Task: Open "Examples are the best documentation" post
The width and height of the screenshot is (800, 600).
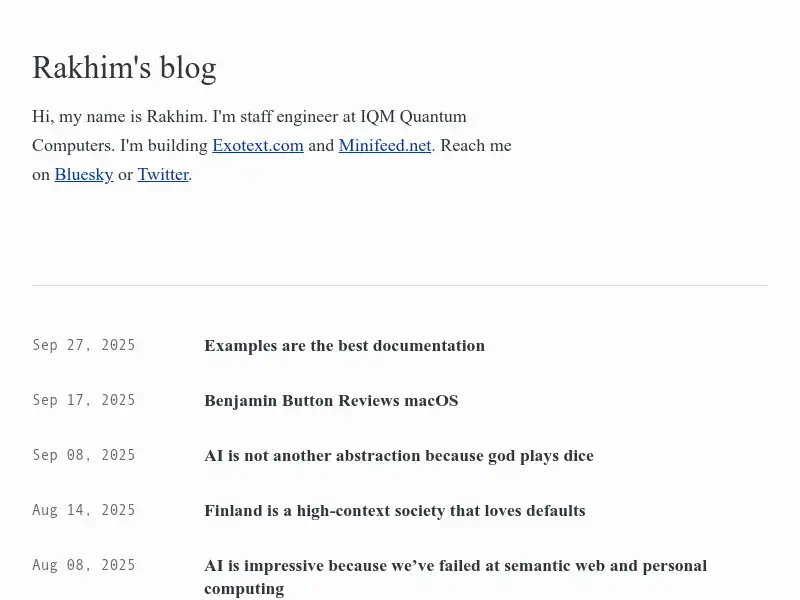Action: click(x=344, y=346)
